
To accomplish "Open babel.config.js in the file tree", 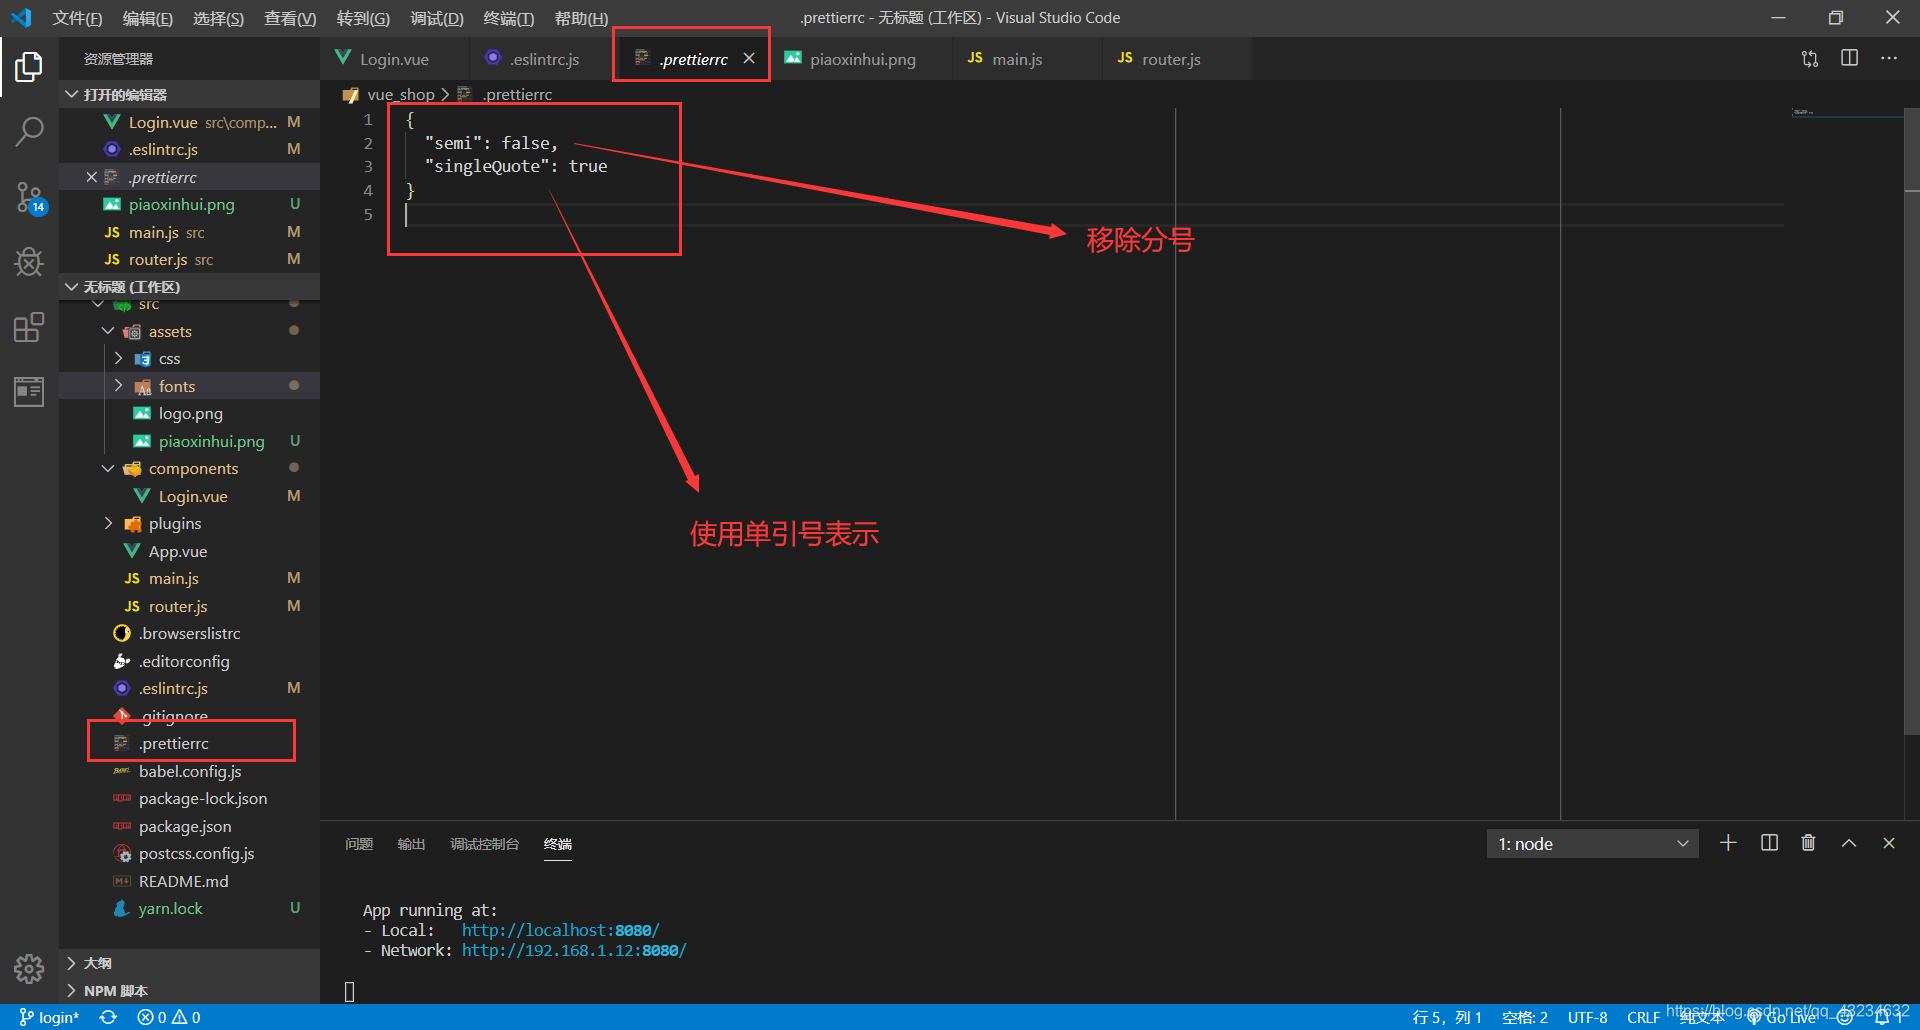I will [190, 771].
